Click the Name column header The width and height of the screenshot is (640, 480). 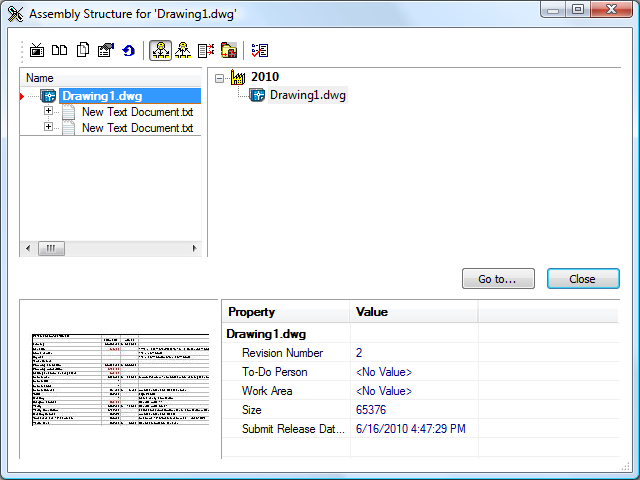click(110, 77)
